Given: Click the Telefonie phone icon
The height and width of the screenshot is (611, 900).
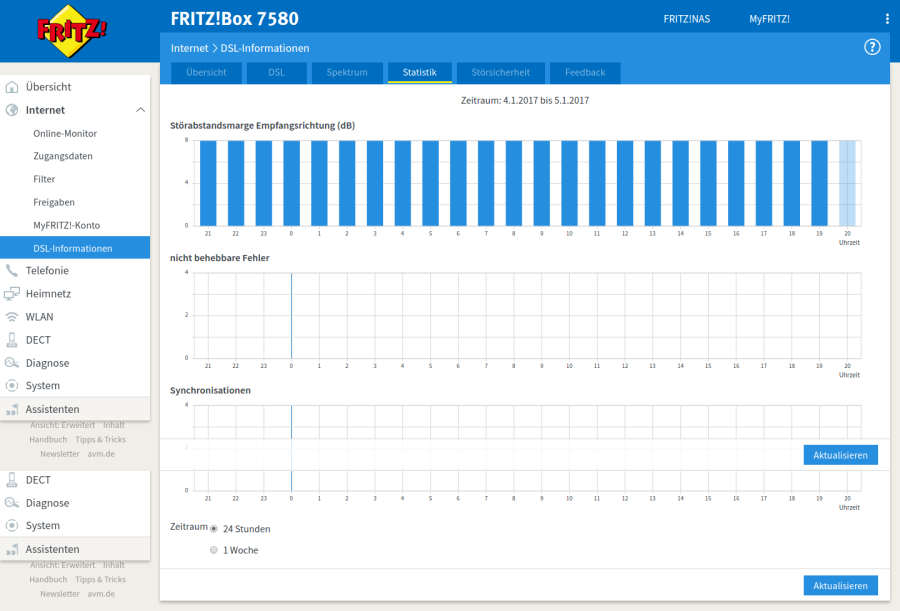Looking at the screenshot, I should click(12, 270).
